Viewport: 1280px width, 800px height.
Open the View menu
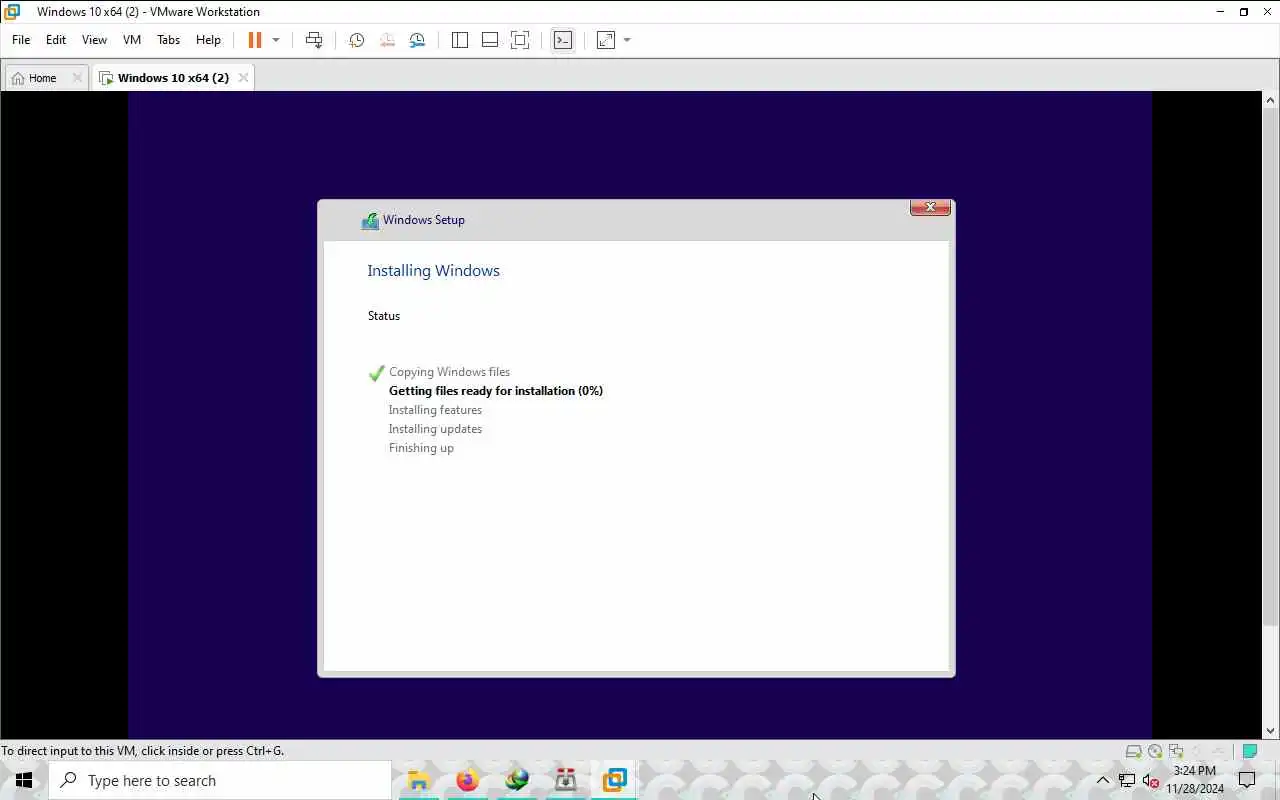(x=94, y=40)
